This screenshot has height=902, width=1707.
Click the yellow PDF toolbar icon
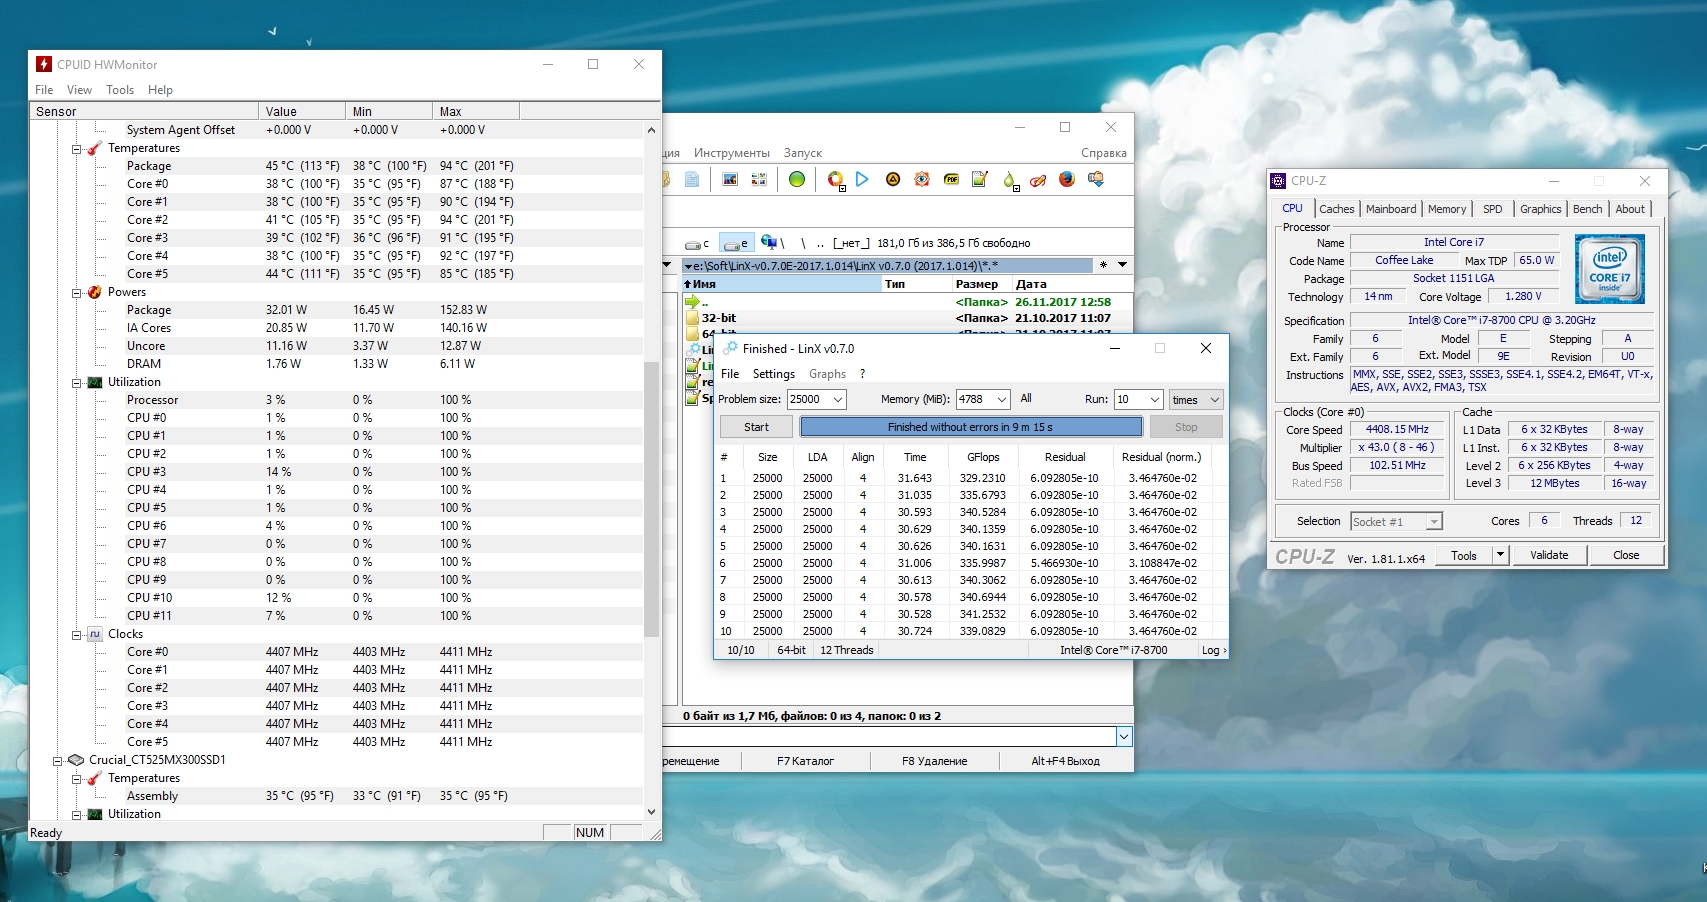[x=951, y=179]
